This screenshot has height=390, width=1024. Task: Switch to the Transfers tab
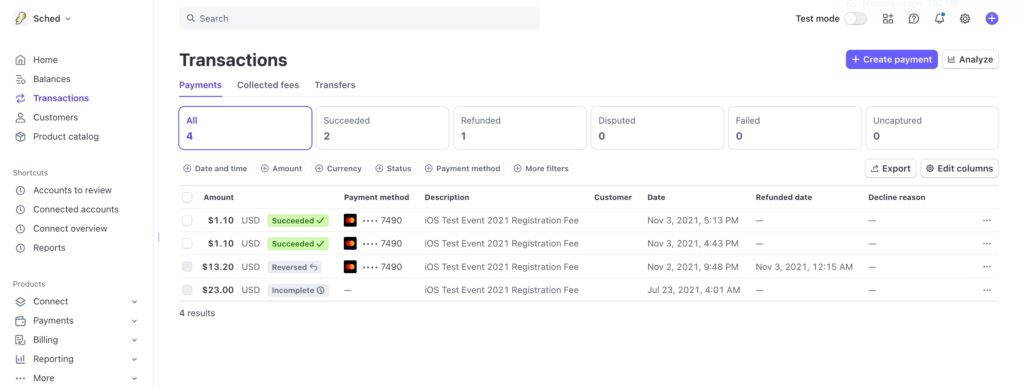point(335,85)
